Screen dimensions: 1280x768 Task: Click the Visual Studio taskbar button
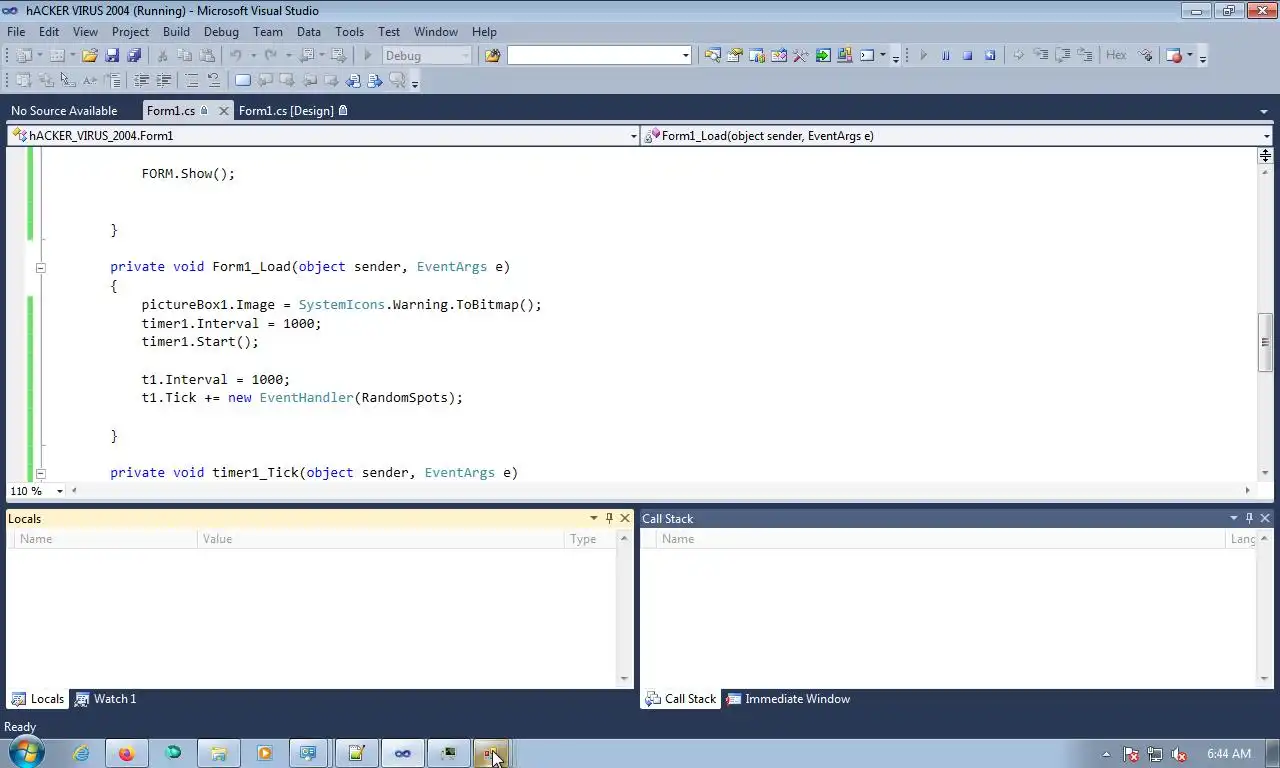(x=402, y=754)
